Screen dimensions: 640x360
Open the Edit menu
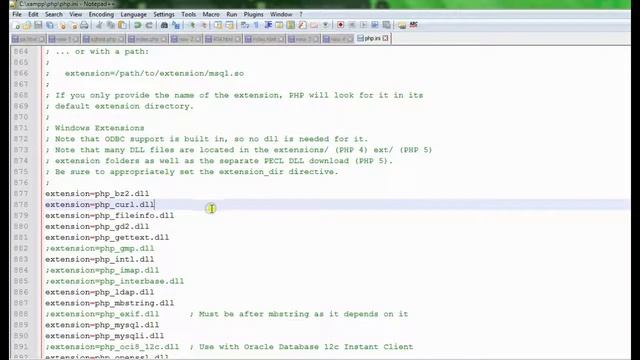[33, 14]
